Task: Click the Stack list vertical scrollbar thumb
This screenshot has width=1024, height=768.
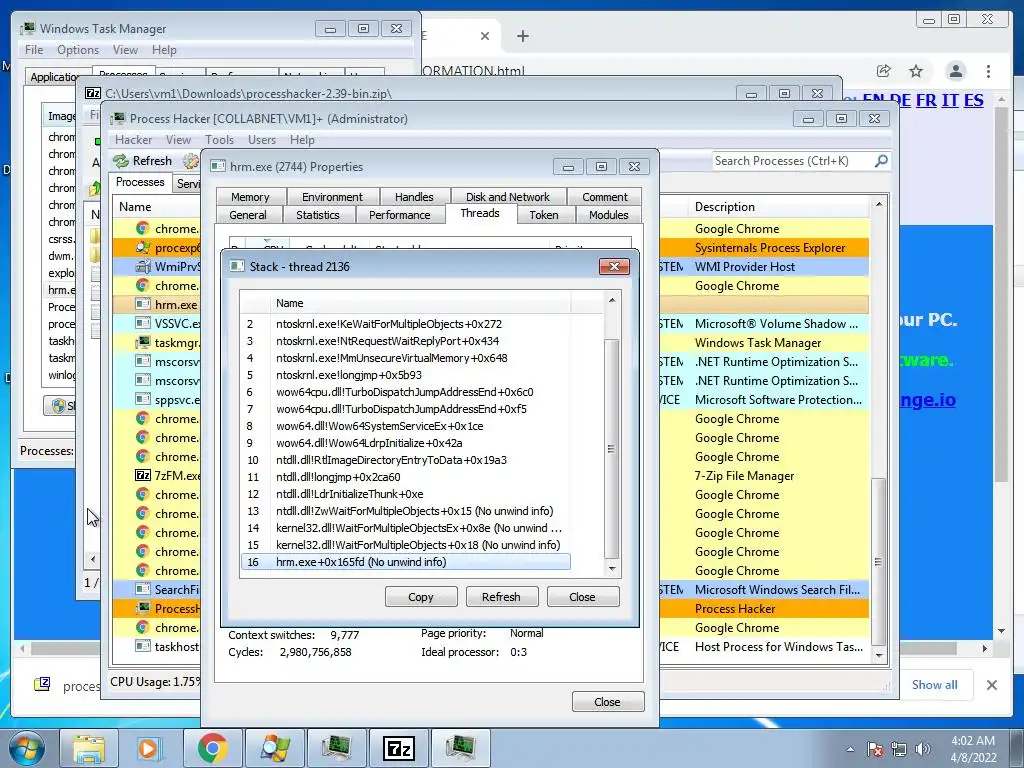Action: pos(612,449)
